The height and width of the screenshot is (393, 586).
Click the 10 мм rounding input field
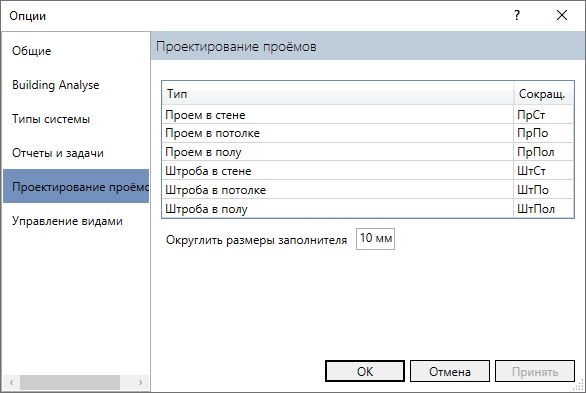pos(375,239)
